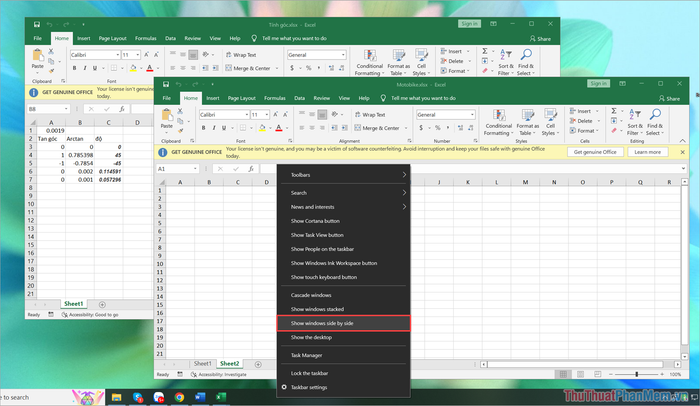Save the Motobike.xlsx workbook via toolbar icon

pos(166,84)
